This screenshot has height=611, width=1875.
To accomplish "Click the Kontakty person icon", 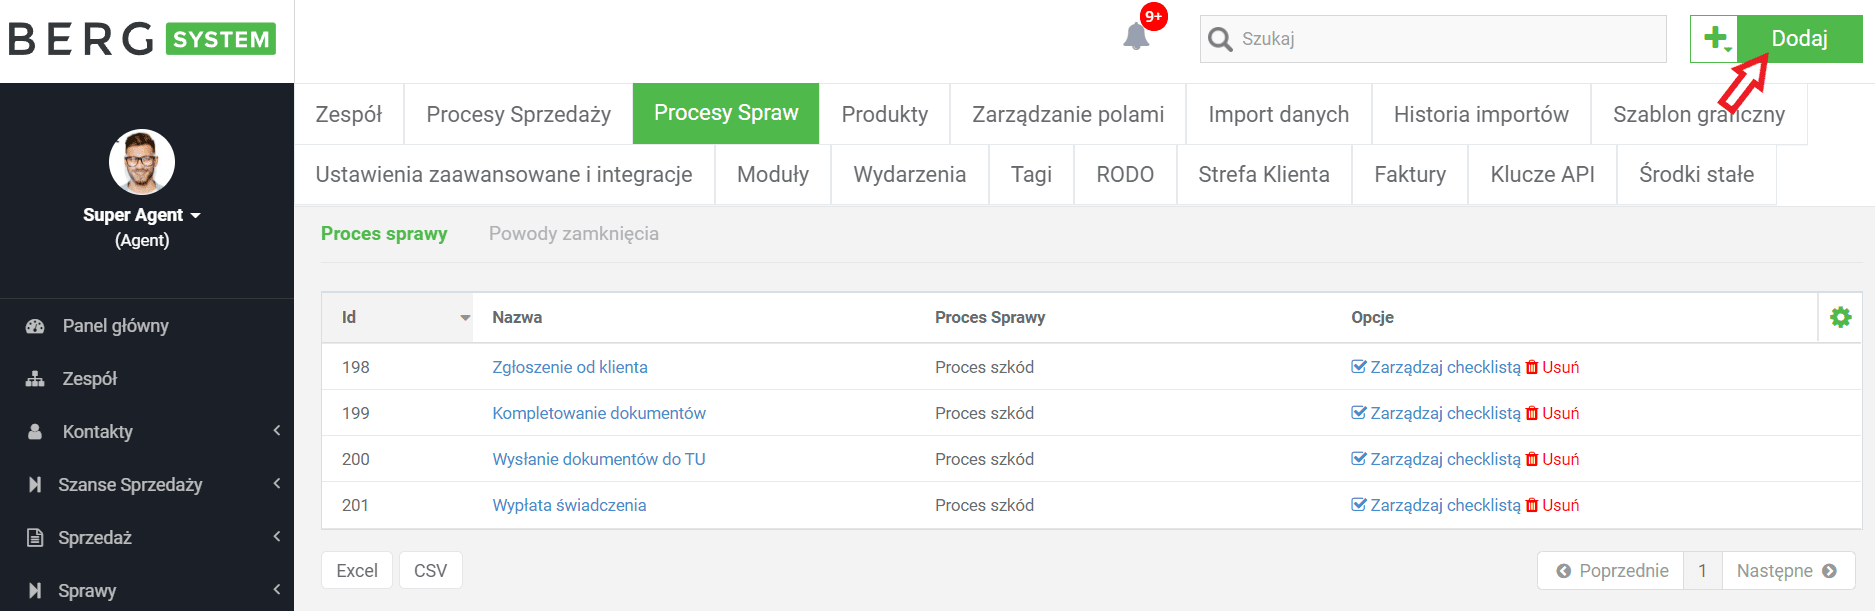I will (35, 432).
